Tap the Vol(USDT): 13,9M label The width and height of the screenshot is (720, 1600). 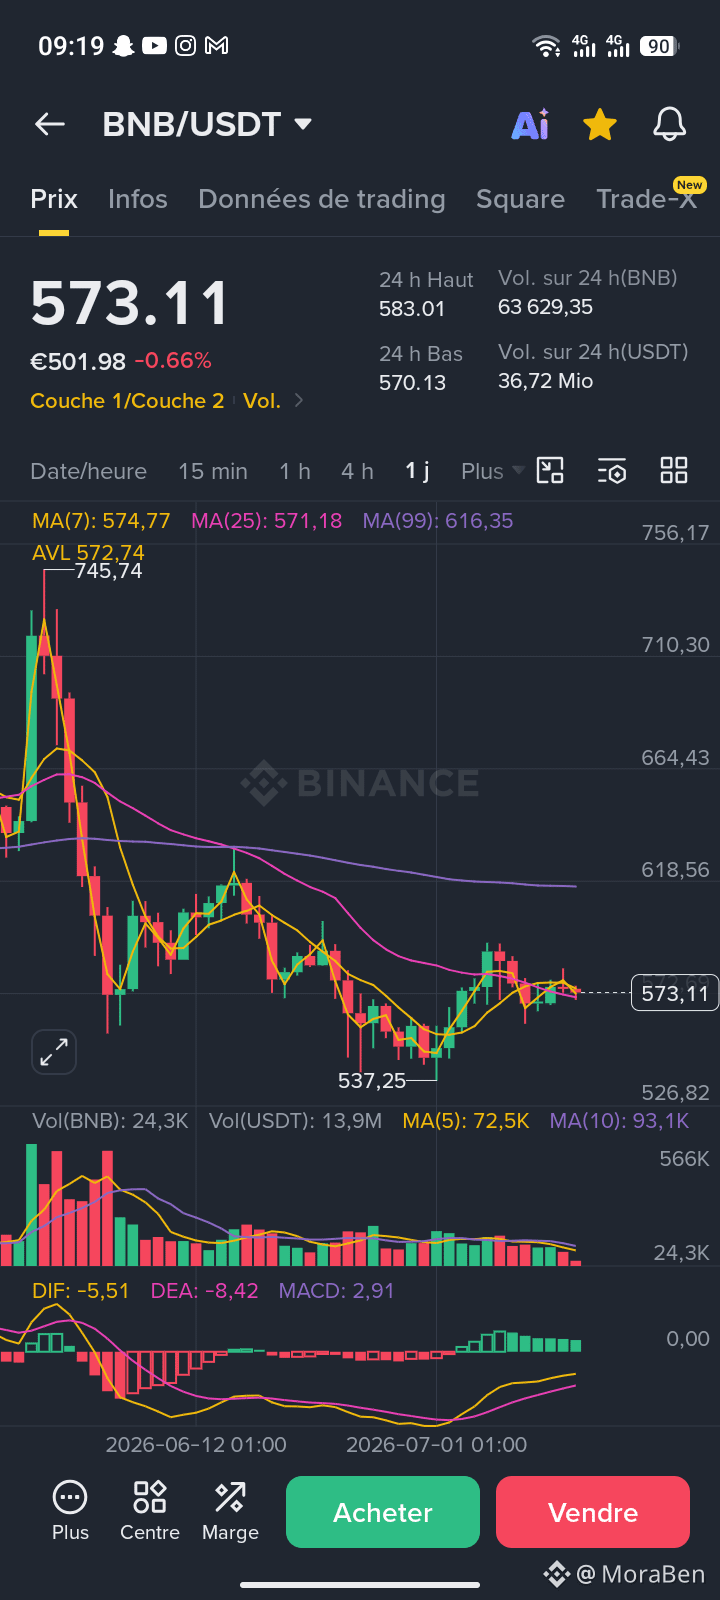click(x=295, y=1121)
